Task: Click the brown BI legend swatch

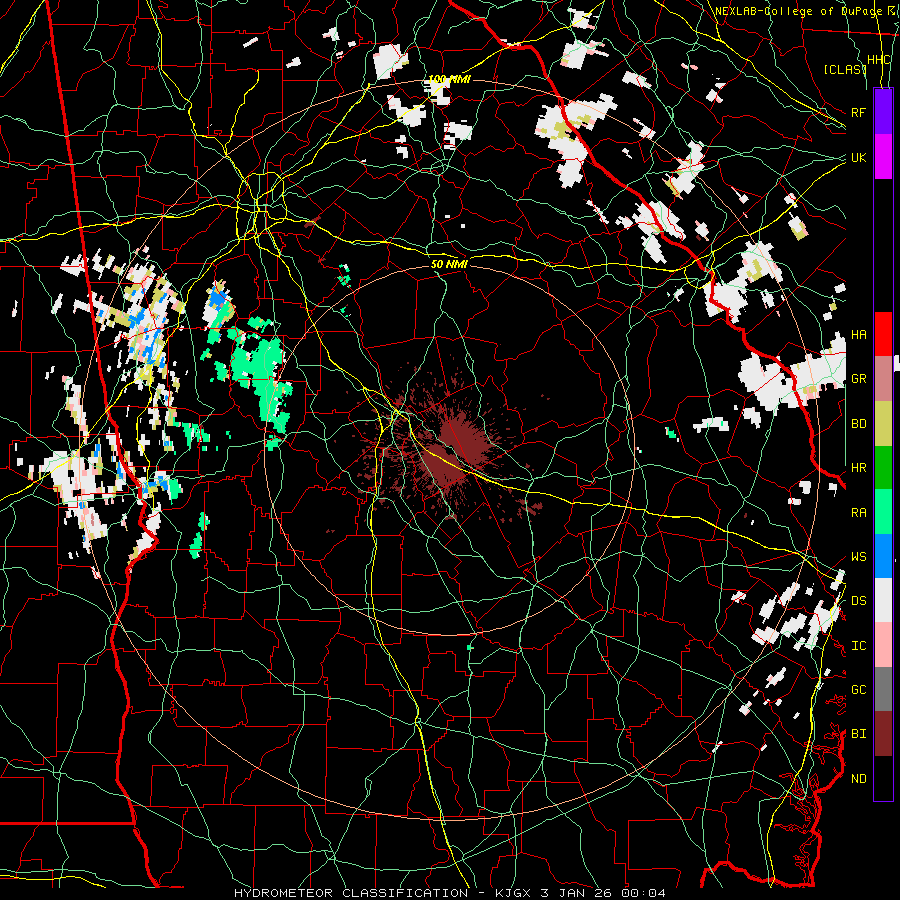Action: coord(883,734)
